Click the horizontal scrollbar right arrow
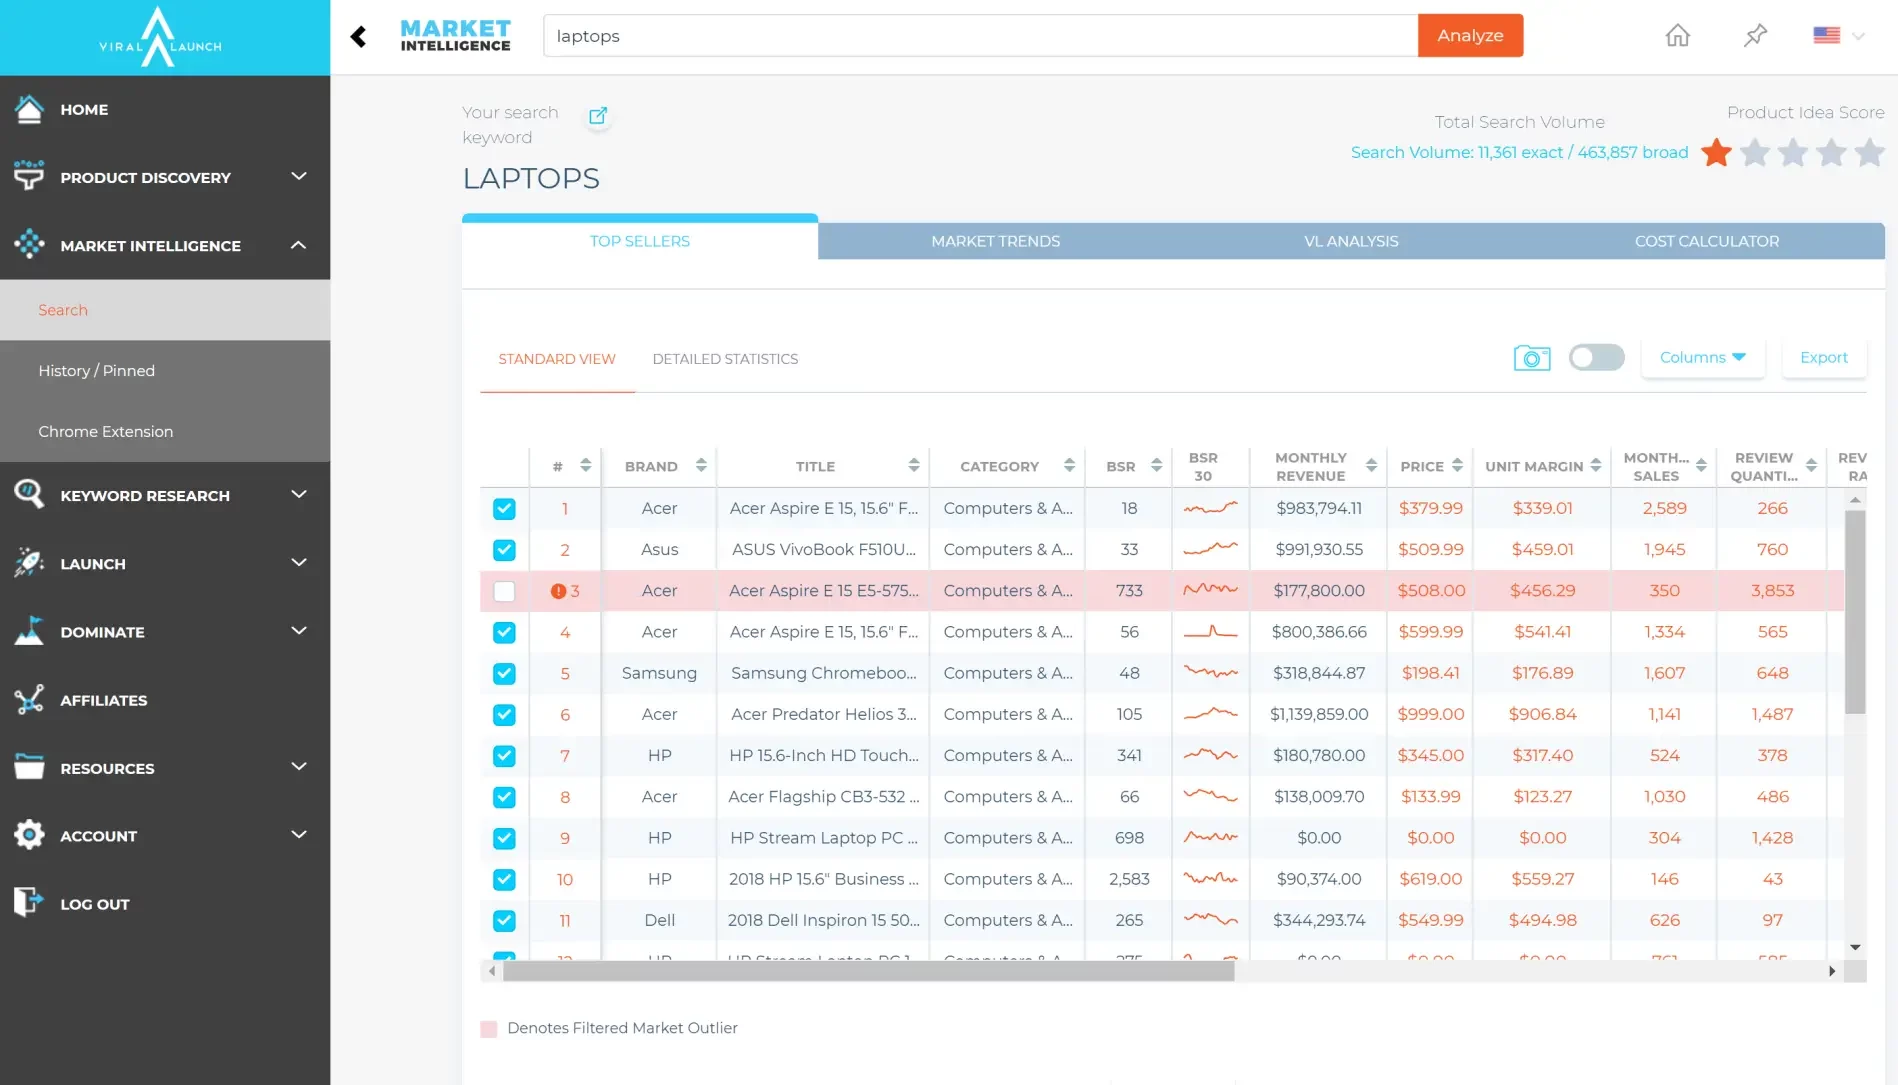This screenshot has height=1085, width=1898. tap(1831, 971)
